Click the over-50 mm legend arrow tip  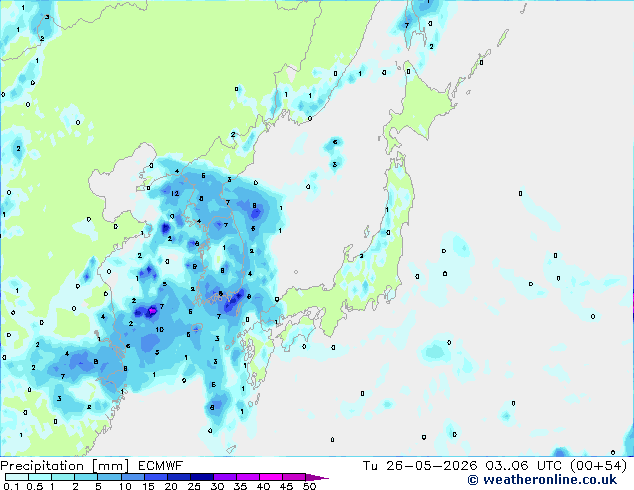pyautogui.click(x=317, y=477)
